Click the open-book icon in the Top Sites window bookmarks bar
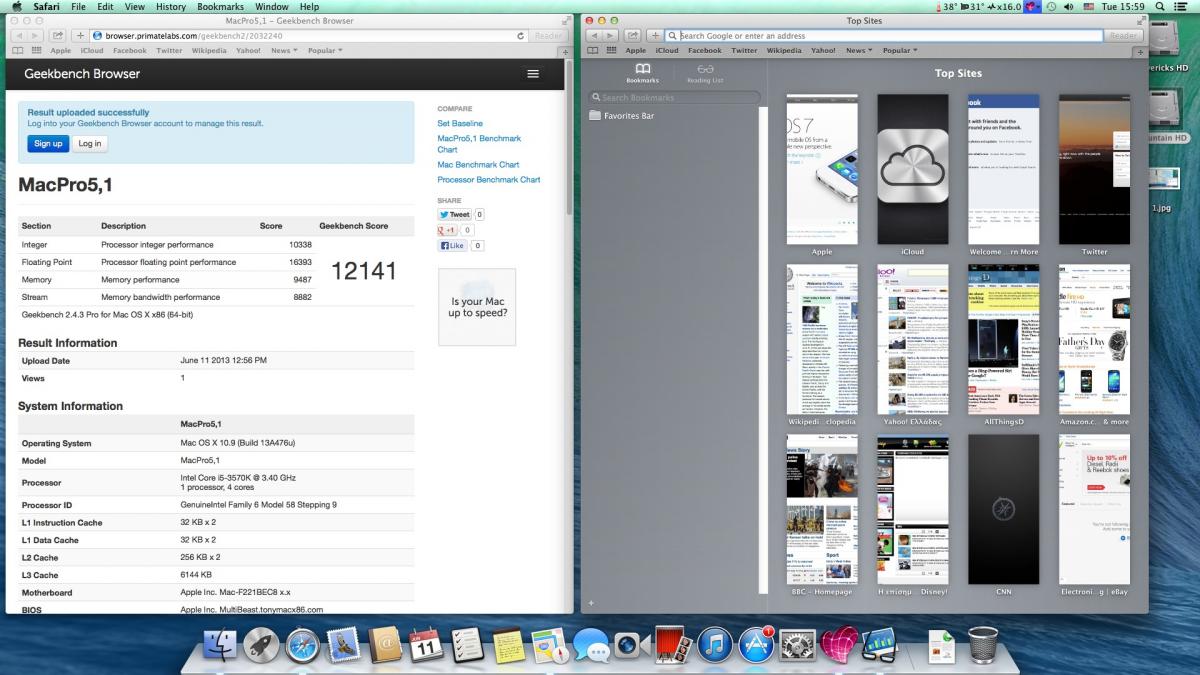The width and height of the screenshot is (1200, 675). (x=593, y=50)
